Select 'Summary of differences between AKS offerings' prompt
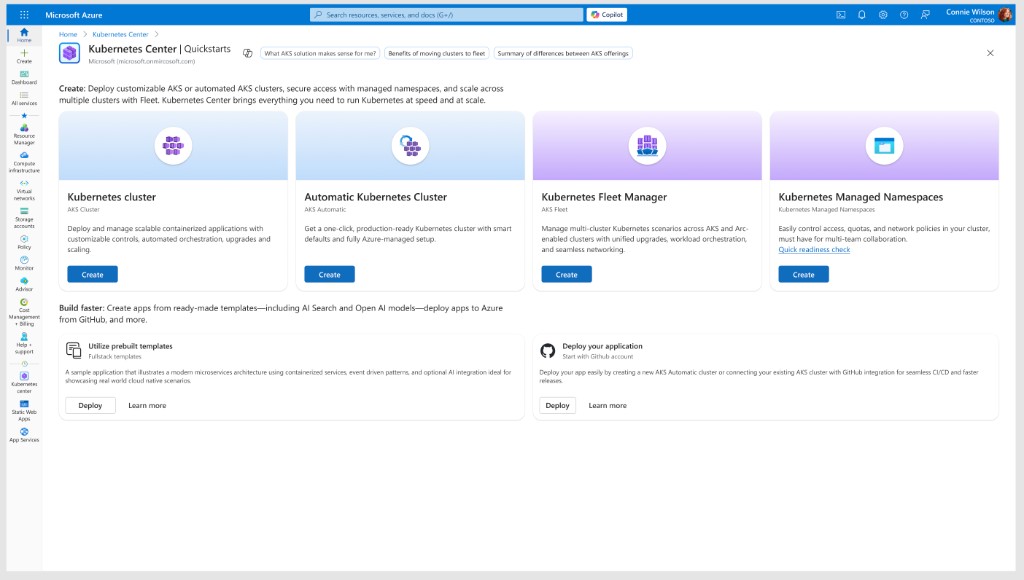Image resolution: width=1024 pixels, height=580 pixels. tap(563, 54)
